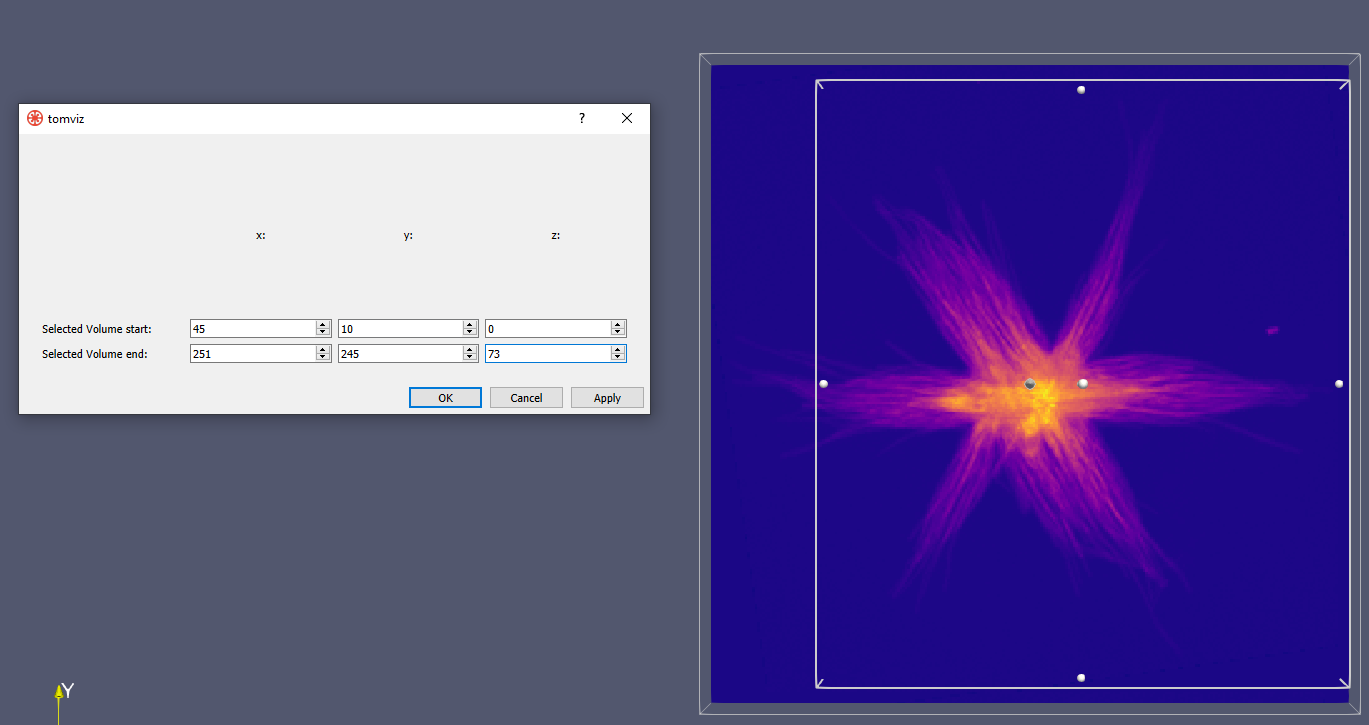This screenshot has height=725, width=1369.
Task: Close the tomviz dialog with X
Action: click(627, 118)
